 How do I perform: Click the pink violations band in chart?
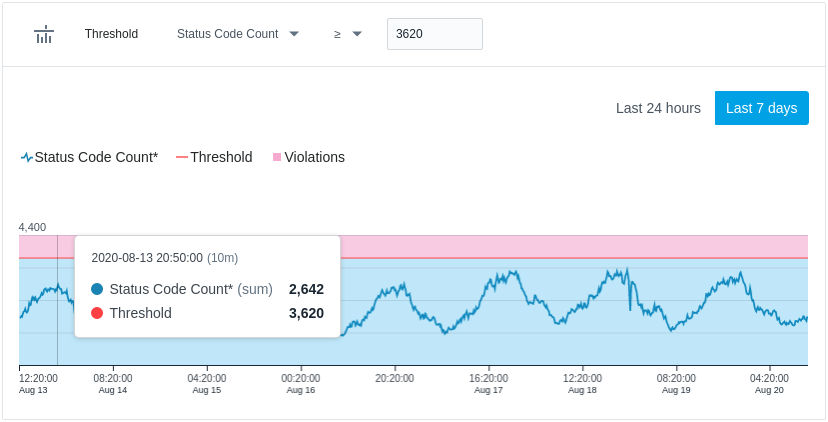click(x=573, y=247)
